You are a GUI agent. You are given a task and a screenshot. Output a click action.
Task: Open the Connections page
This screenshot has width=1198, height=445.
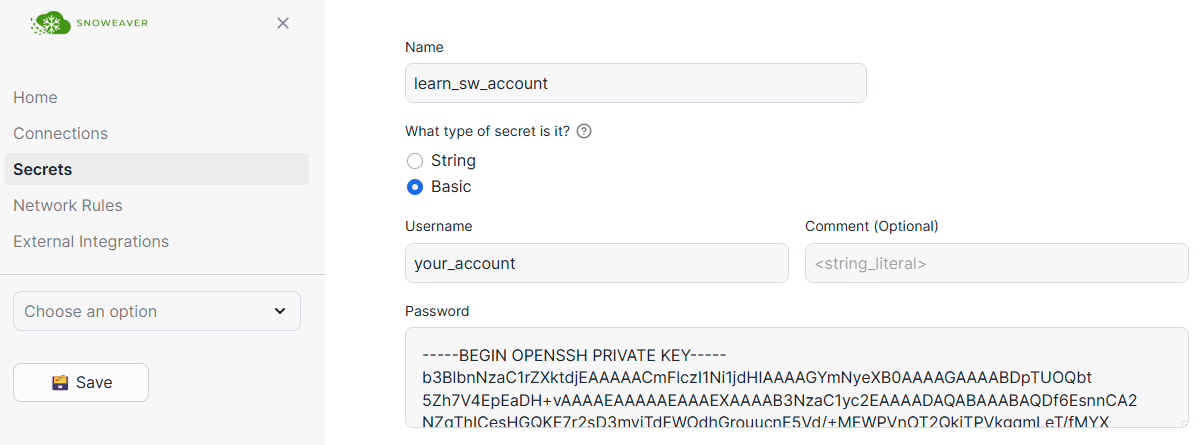tap(60, 133)
